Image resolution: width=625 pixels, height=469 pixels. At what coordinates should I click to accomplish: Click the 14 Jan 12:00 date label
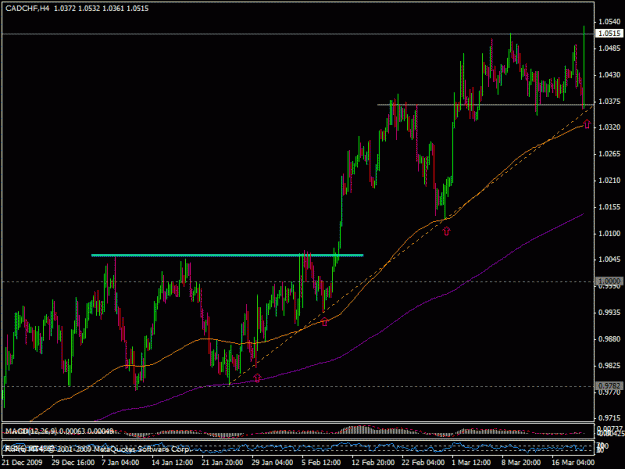[172, 463]
